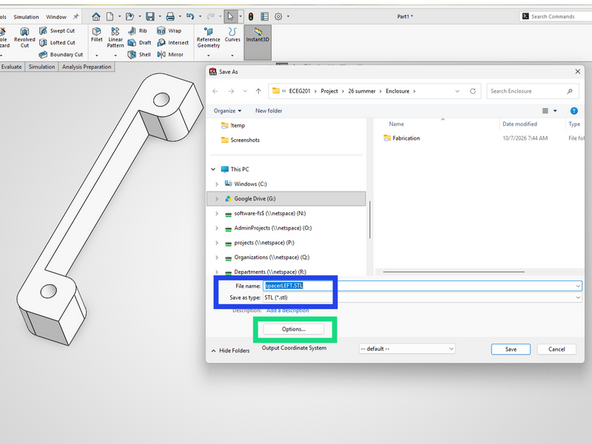This screenshot has width=592, height=444.
Task: Select the Linear Pattern tool
Action: click(x=115, y=37)
